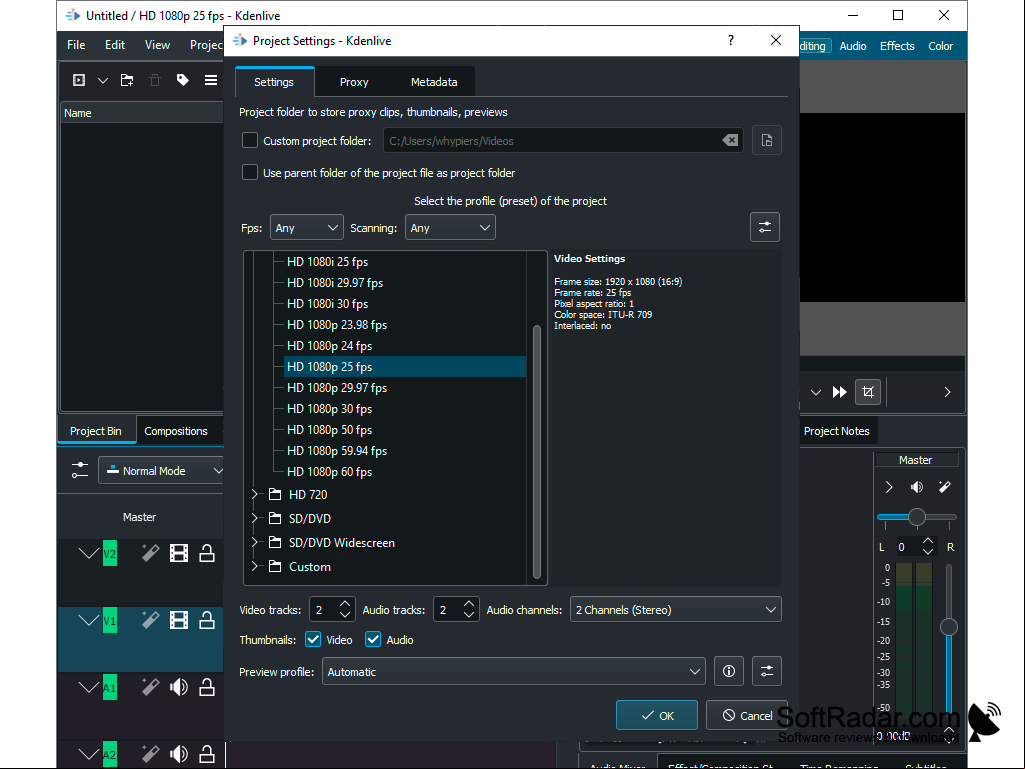Click the tag icon in Project Bin toolbar
The height and width of the screenshot is (769, 1025).
click(182, 80)
